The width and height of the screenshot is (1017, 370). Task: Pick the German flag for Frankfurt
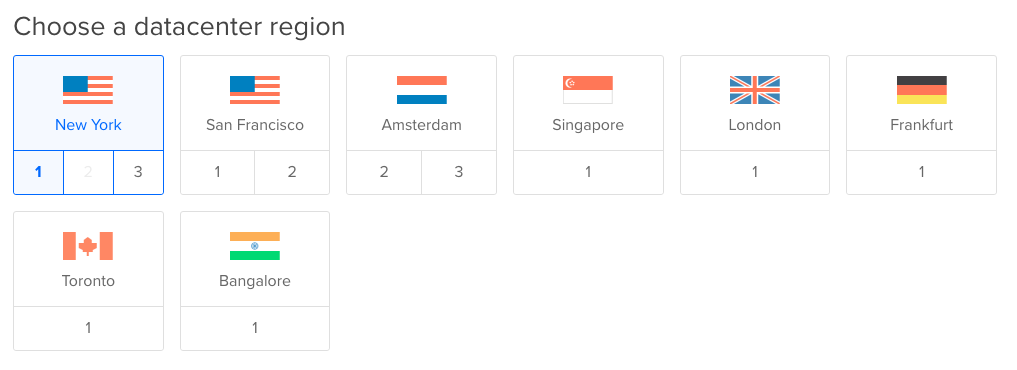[x=922, y=90]
